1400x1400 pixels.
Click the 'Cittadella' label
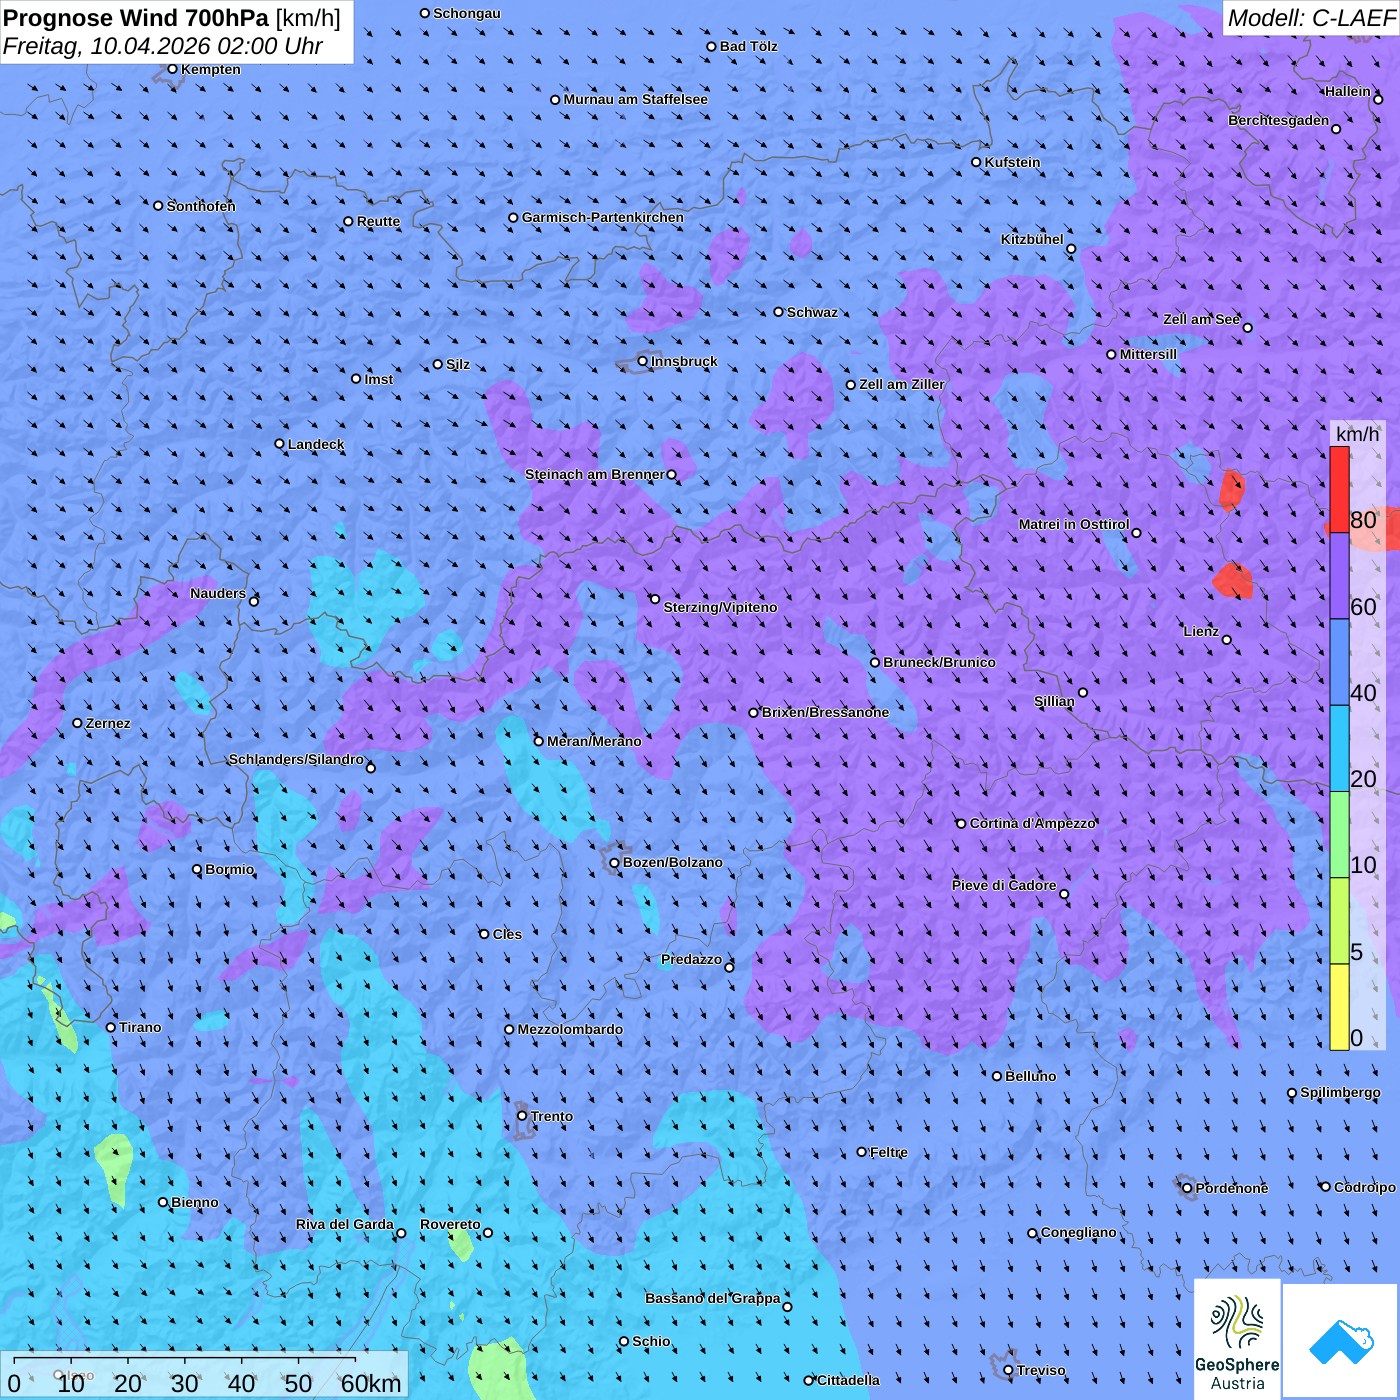[849, 1380]
